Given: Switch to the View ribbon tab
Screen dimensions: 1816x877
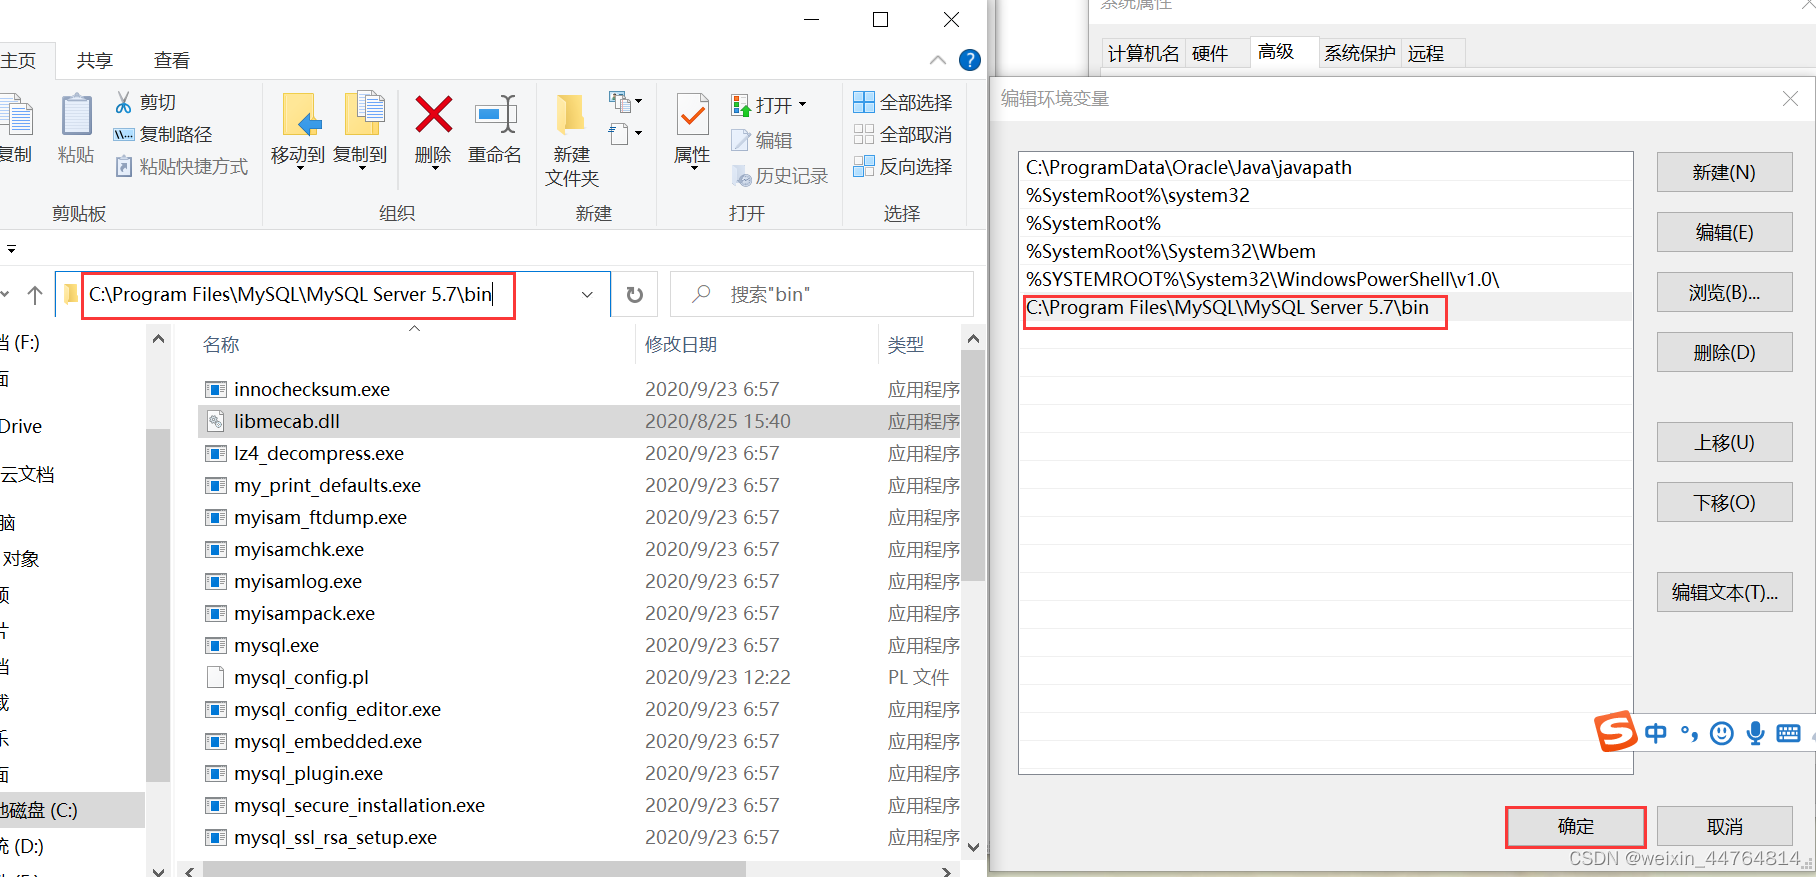Looking at the screenshot, I should (172, 61).
